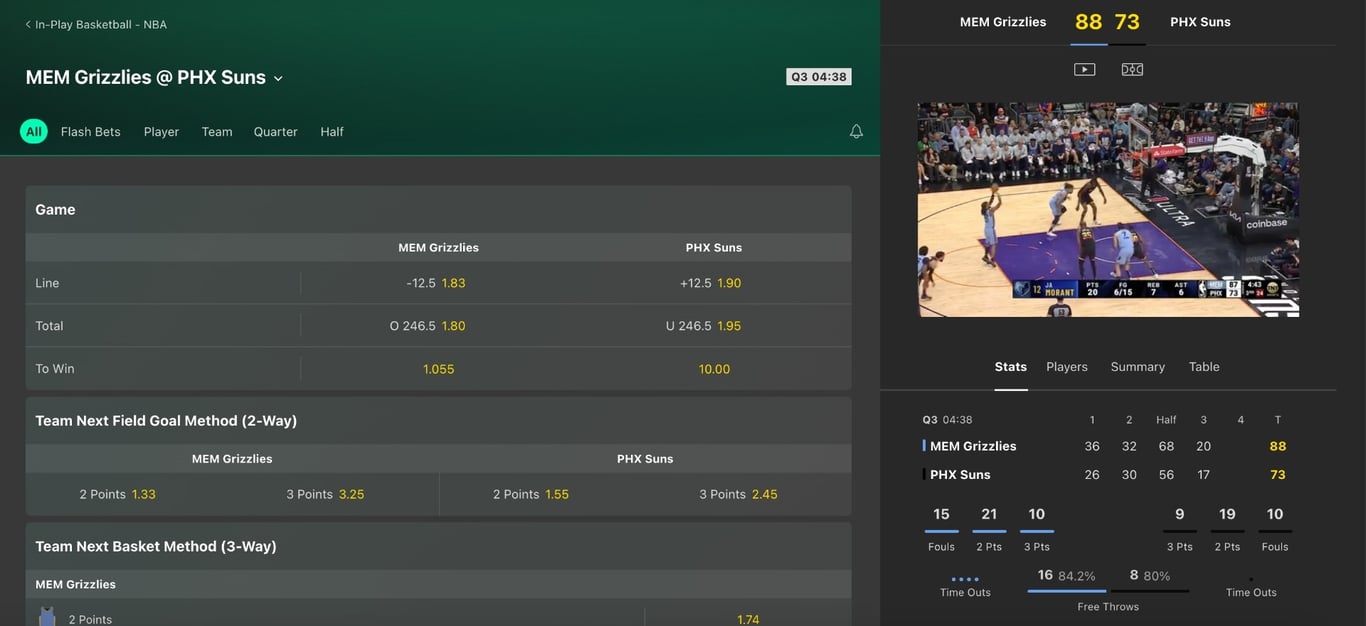
Task: Select Grizzlies 2 Points next field goal 1.33
Action: point(118,494)
